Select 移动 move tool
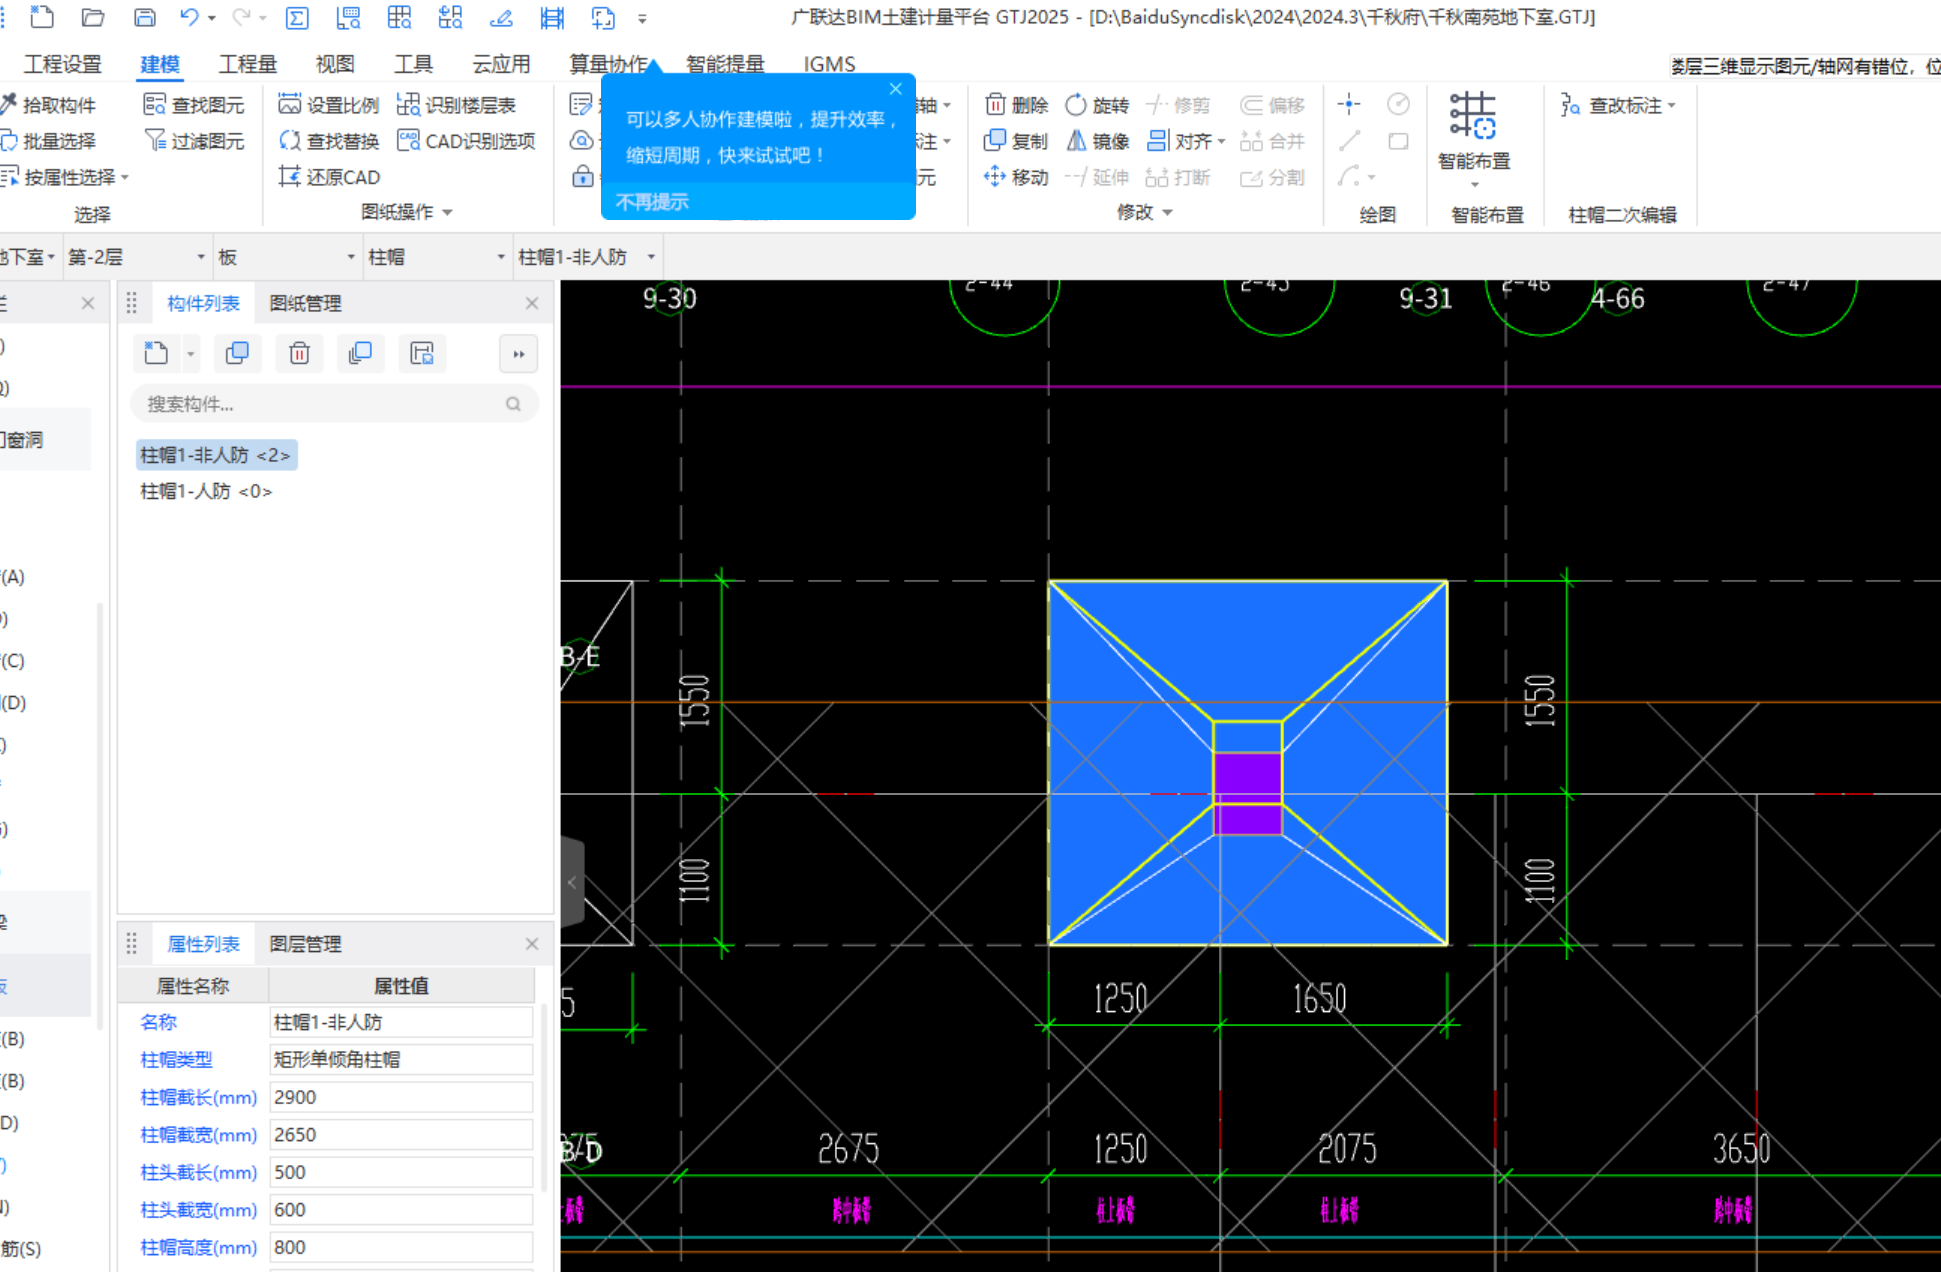 pyautogui.click(x=1016, y=177)
